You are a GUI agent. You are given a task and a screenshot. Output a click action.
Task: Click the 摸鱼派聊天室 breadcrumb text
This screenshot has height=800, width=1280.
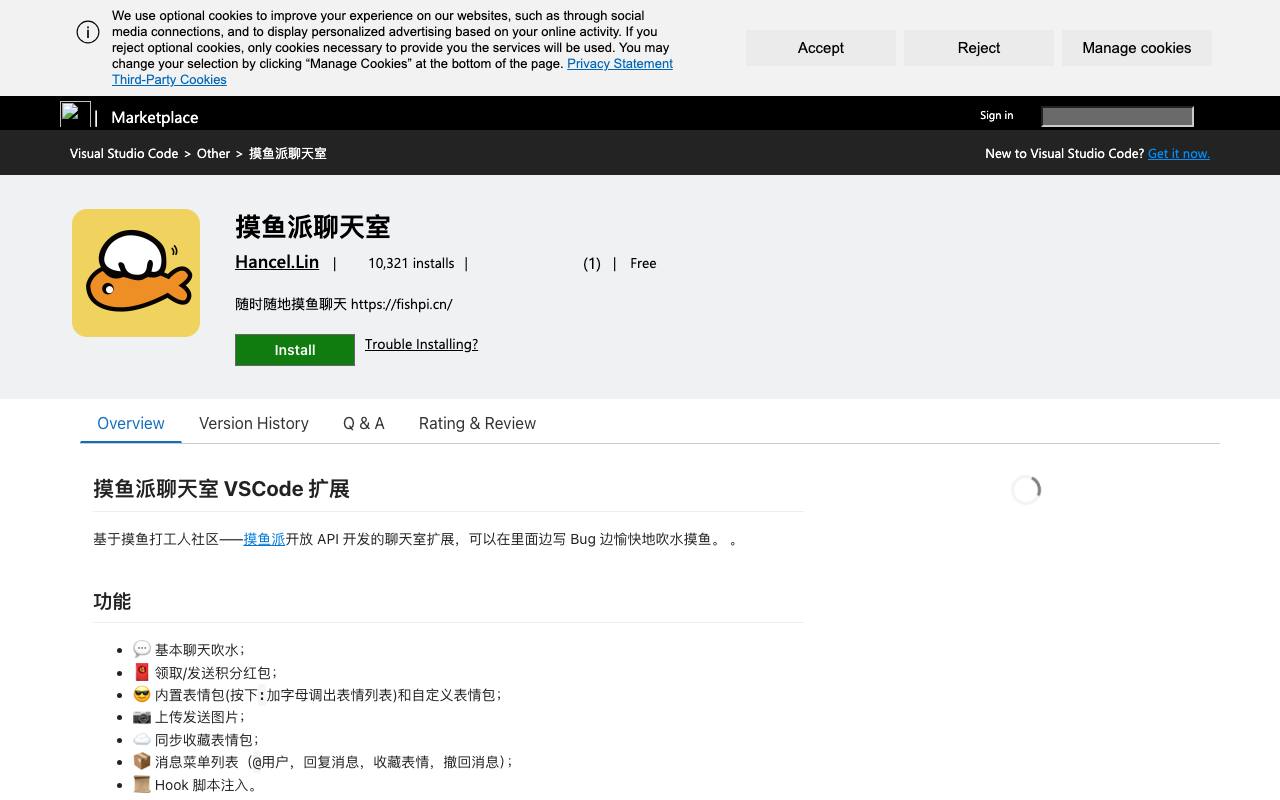tap(288, 153)
